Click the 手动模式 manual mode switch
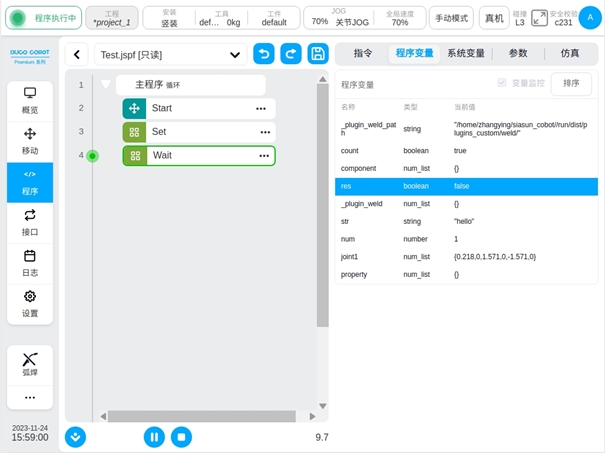This screenshot has height=453, width=605. click(x=451, y=18)
